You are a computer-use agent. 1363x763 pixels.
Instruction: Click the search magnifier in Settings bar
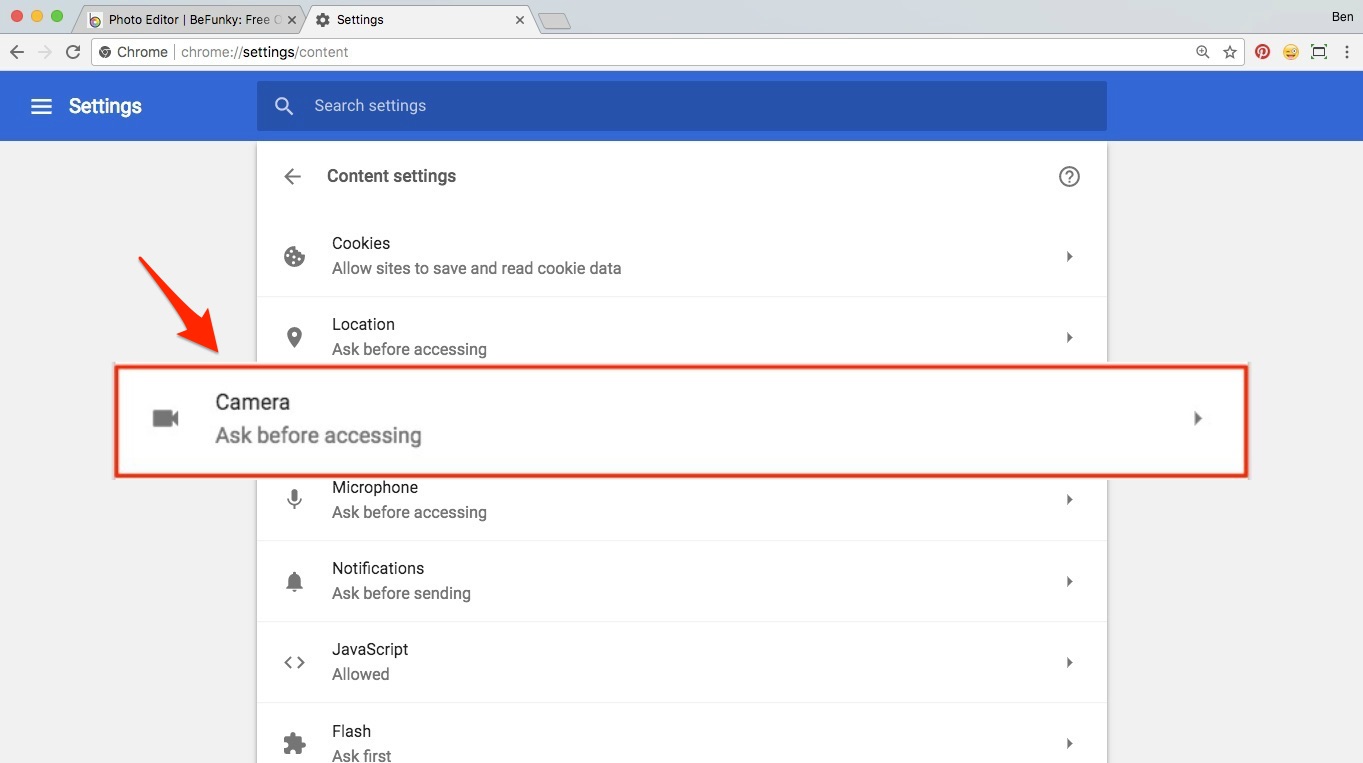284,106
